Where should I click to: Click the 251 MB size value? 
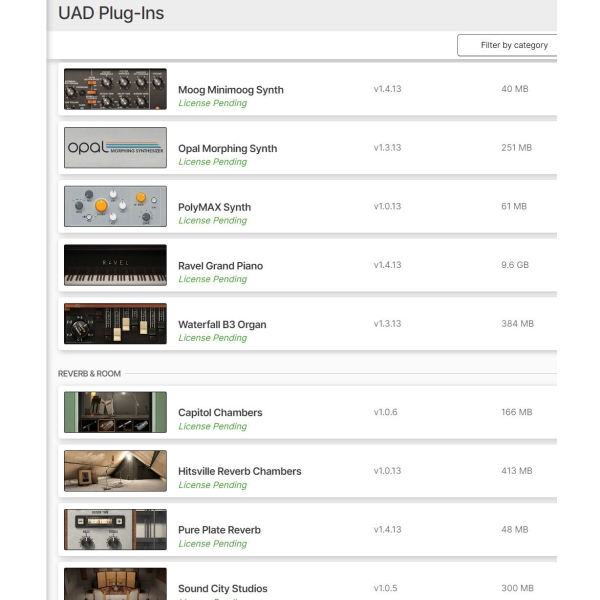(517, 148)
